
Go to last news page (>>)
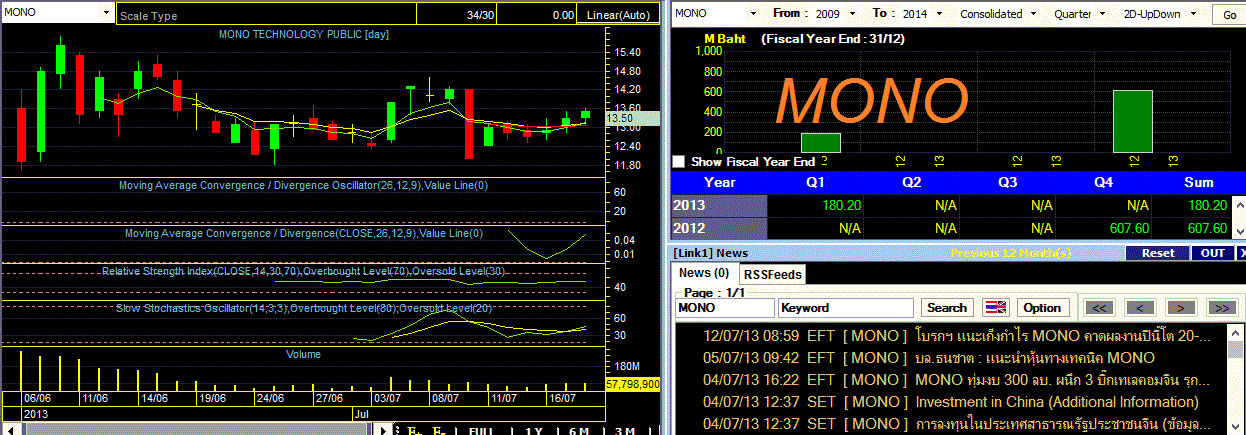[1221, 308]
